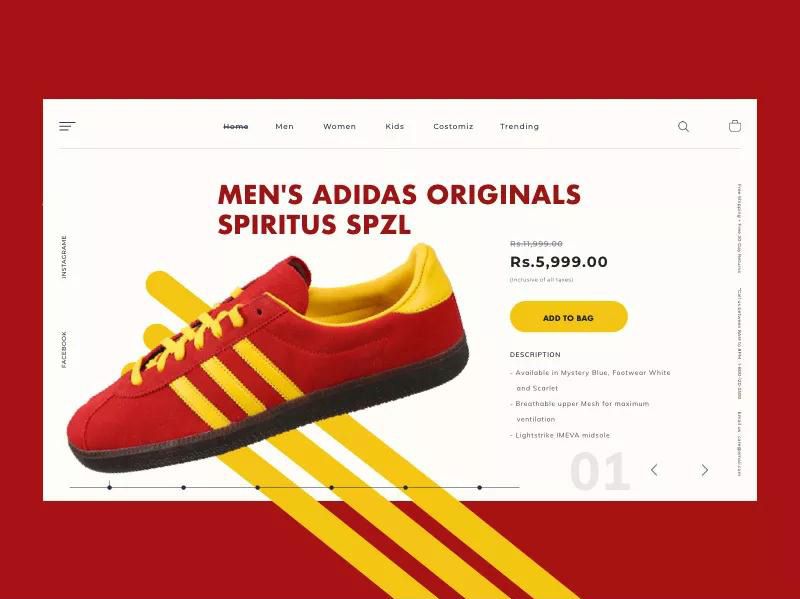This screenshot has height=599, width=800.
Task: Open the hamburger menu icon
Action: click(67, 126)
